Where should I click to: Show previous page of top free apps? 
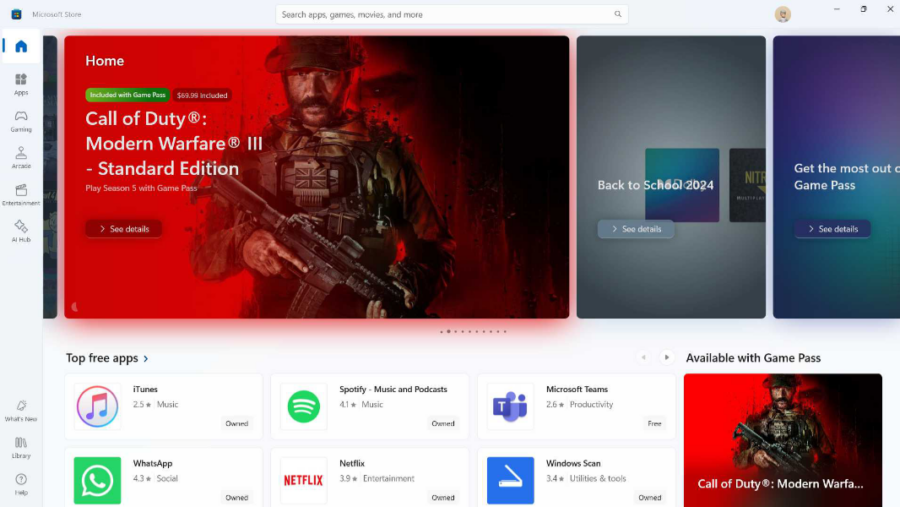pyautogui.click(x=643, y=357)
